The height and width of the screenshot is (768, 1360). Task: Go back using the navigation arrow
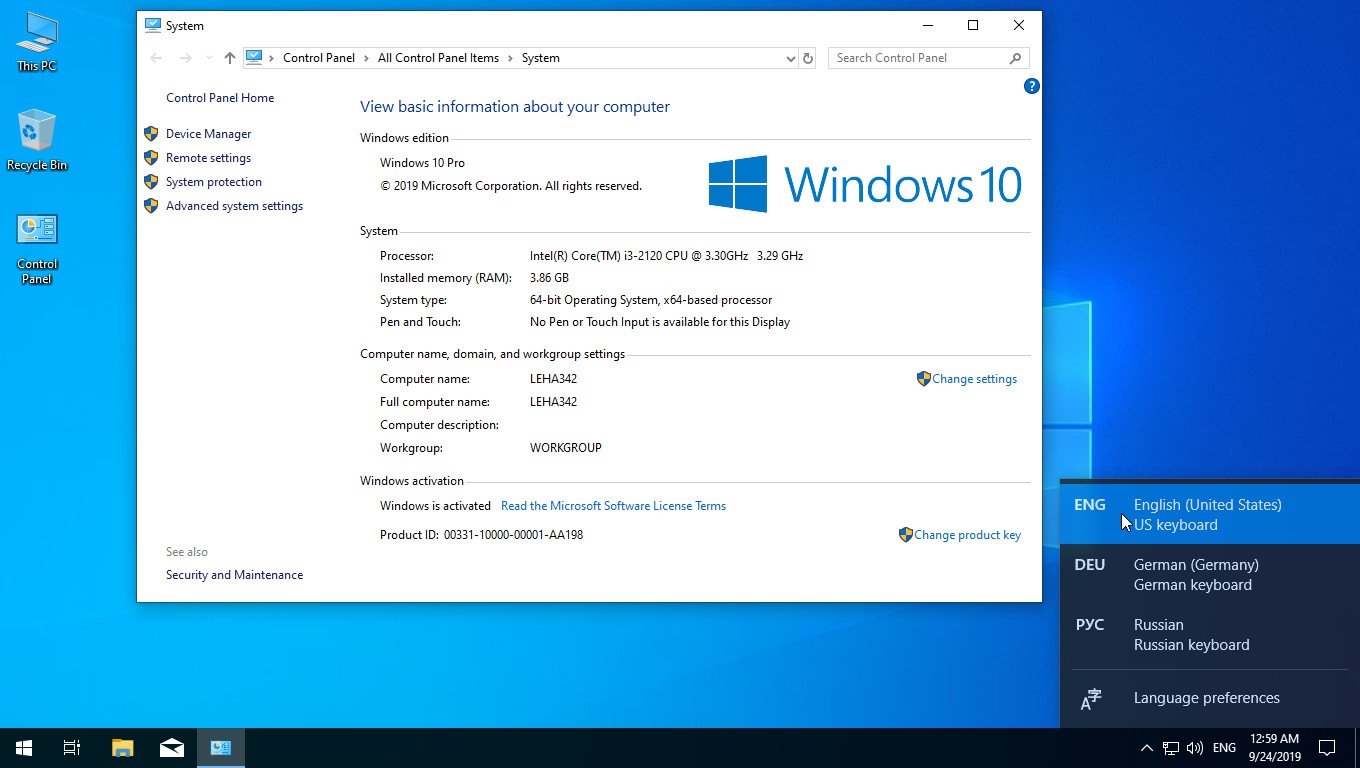click(156, 58)
